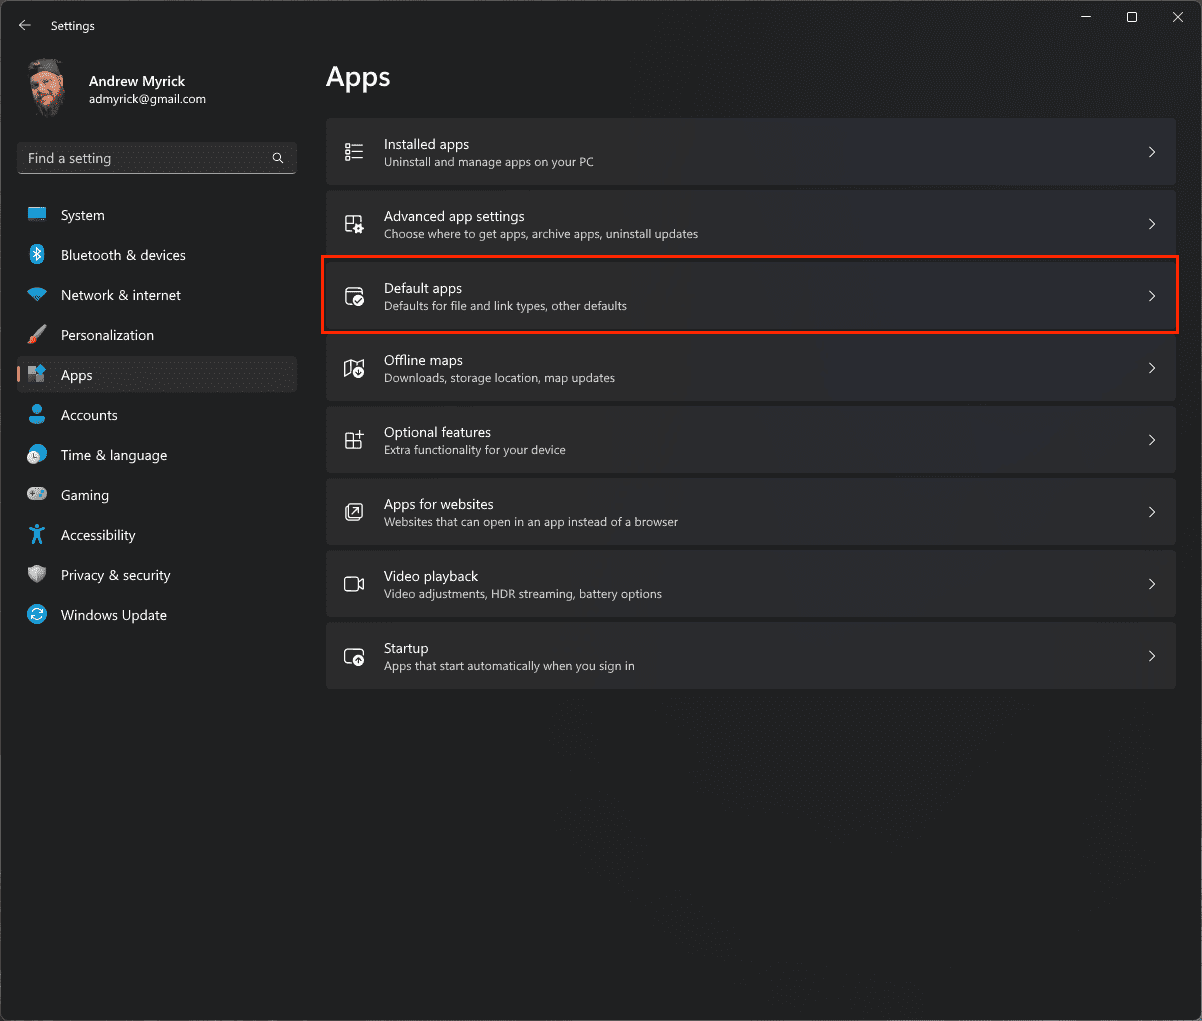Image resolution: width=1202 pixels, height=1021 pixels.
Task: Click 'Websites that can open in an app' text
Action: tap(531, 522)
